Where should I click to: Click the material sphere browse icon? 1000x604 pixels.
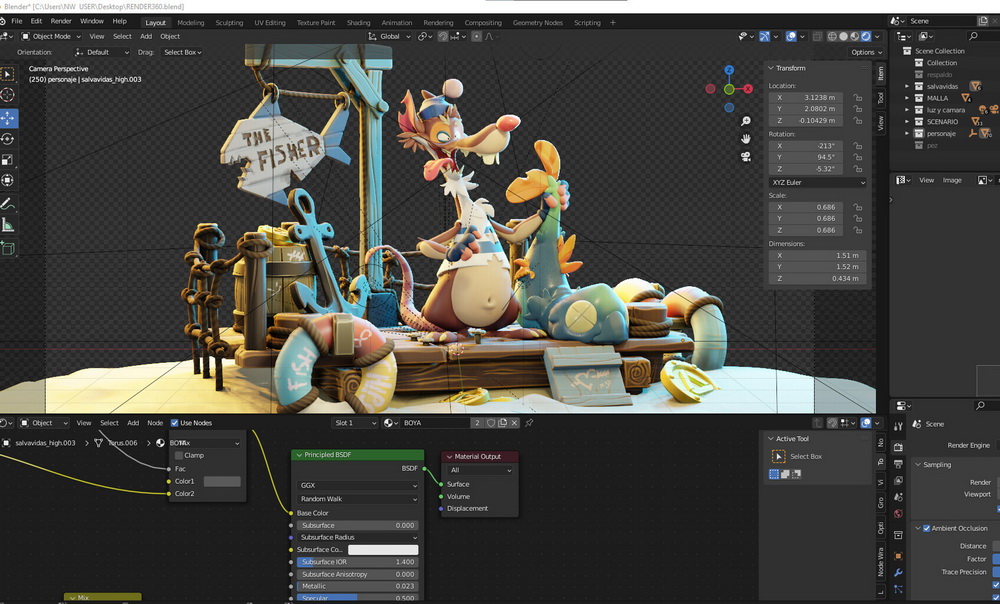390,423
